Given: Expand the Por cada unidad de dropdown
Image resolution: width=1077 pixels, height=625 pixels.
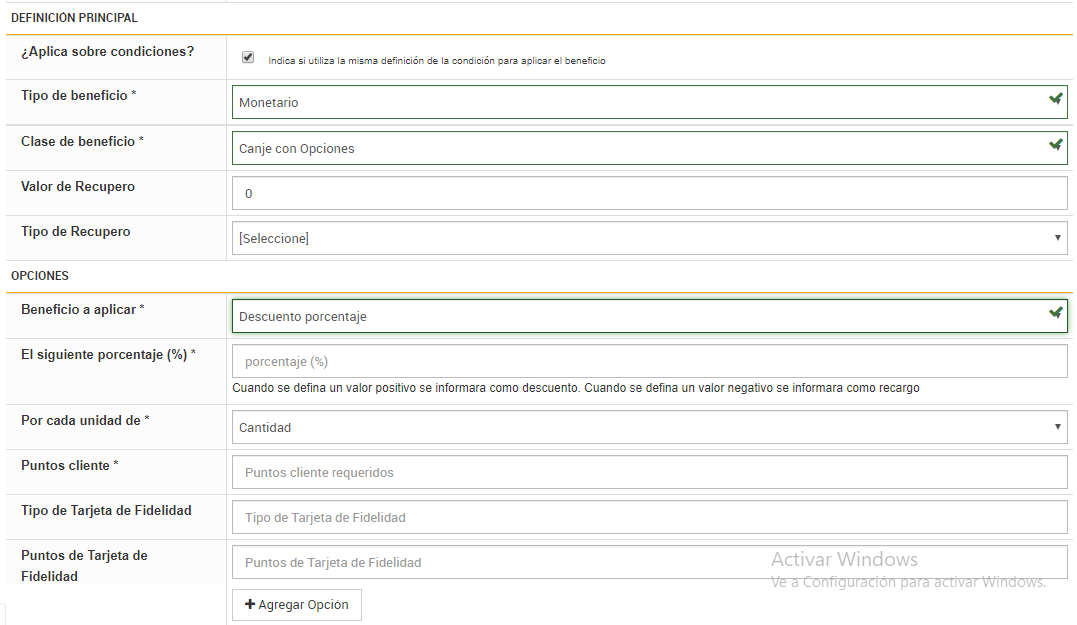Looking at the screenshot, I should (649, 427).
